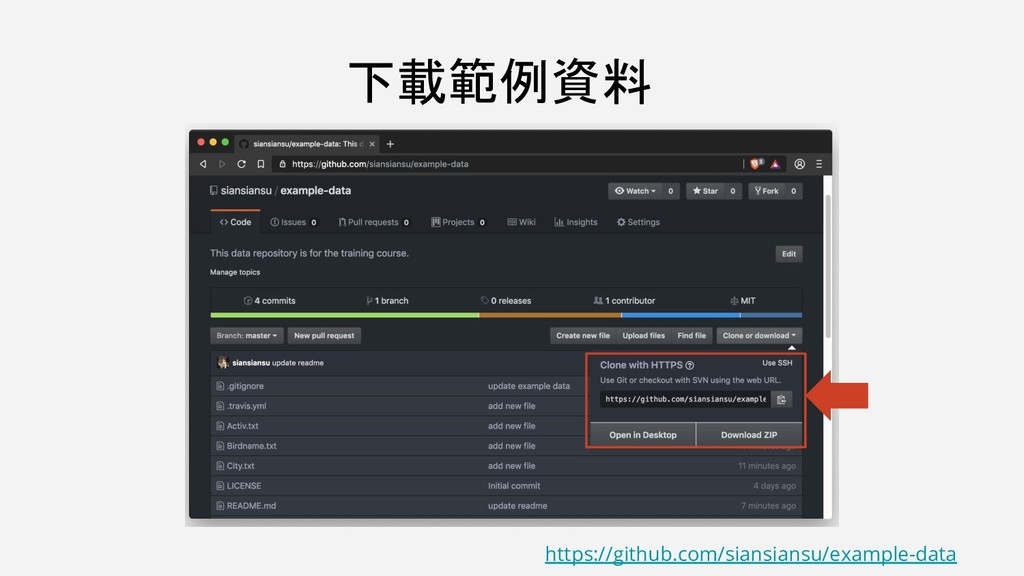Click the Edit description button
The image size is (1024, 576).
789,254
